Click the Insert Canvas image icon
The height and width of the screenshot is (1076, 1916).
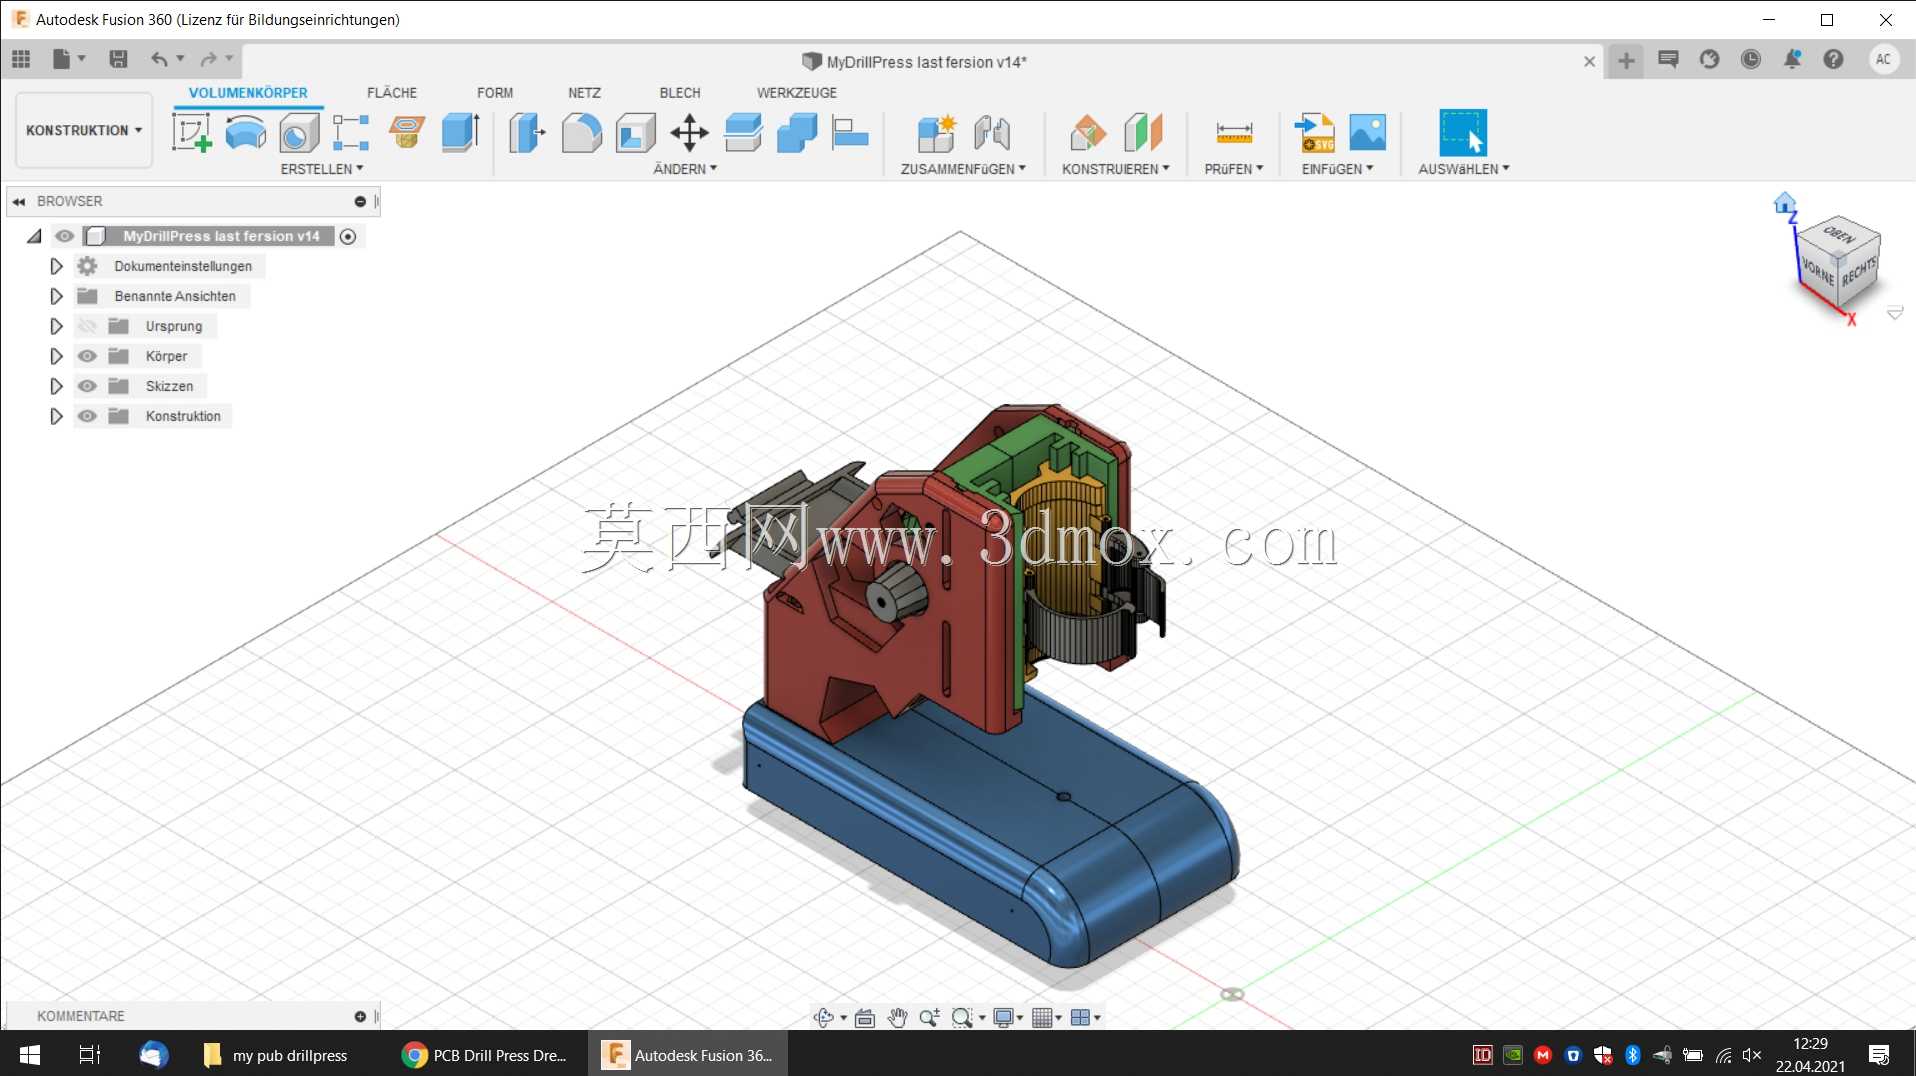(1367, 132)
